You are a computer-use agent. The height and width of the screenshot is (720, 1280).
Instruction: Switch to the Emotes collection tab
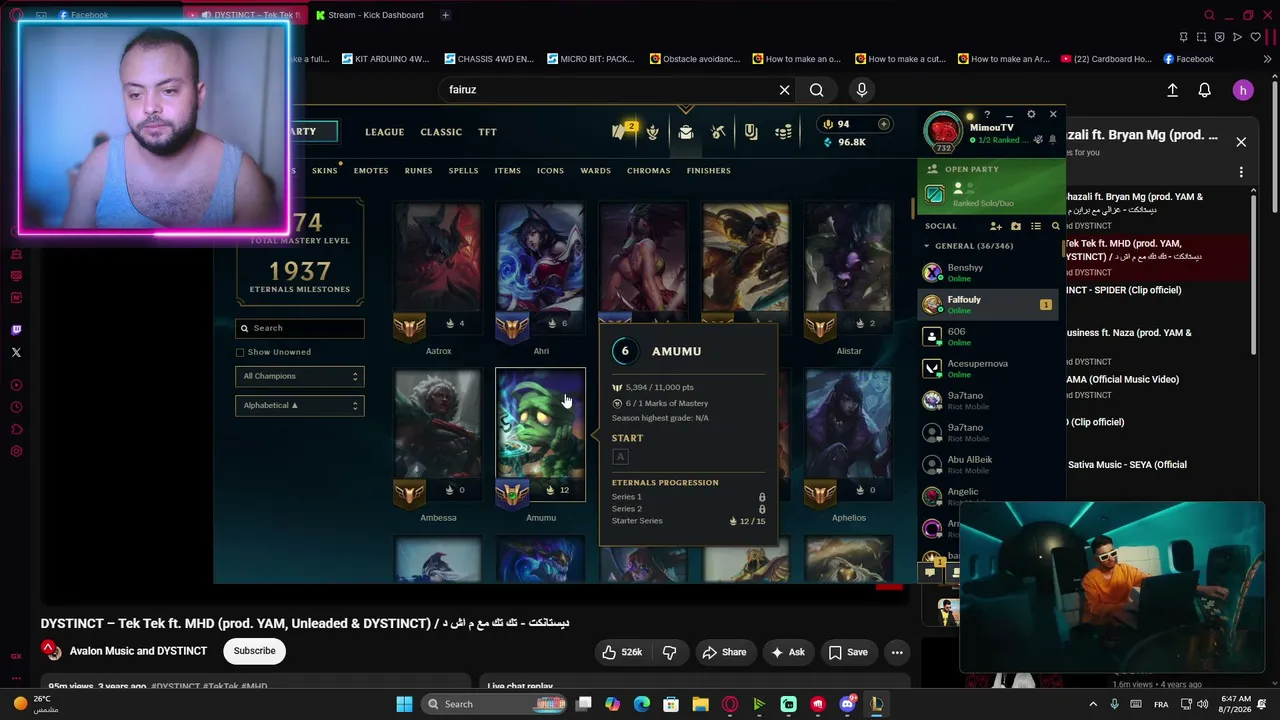pos(371,170)
